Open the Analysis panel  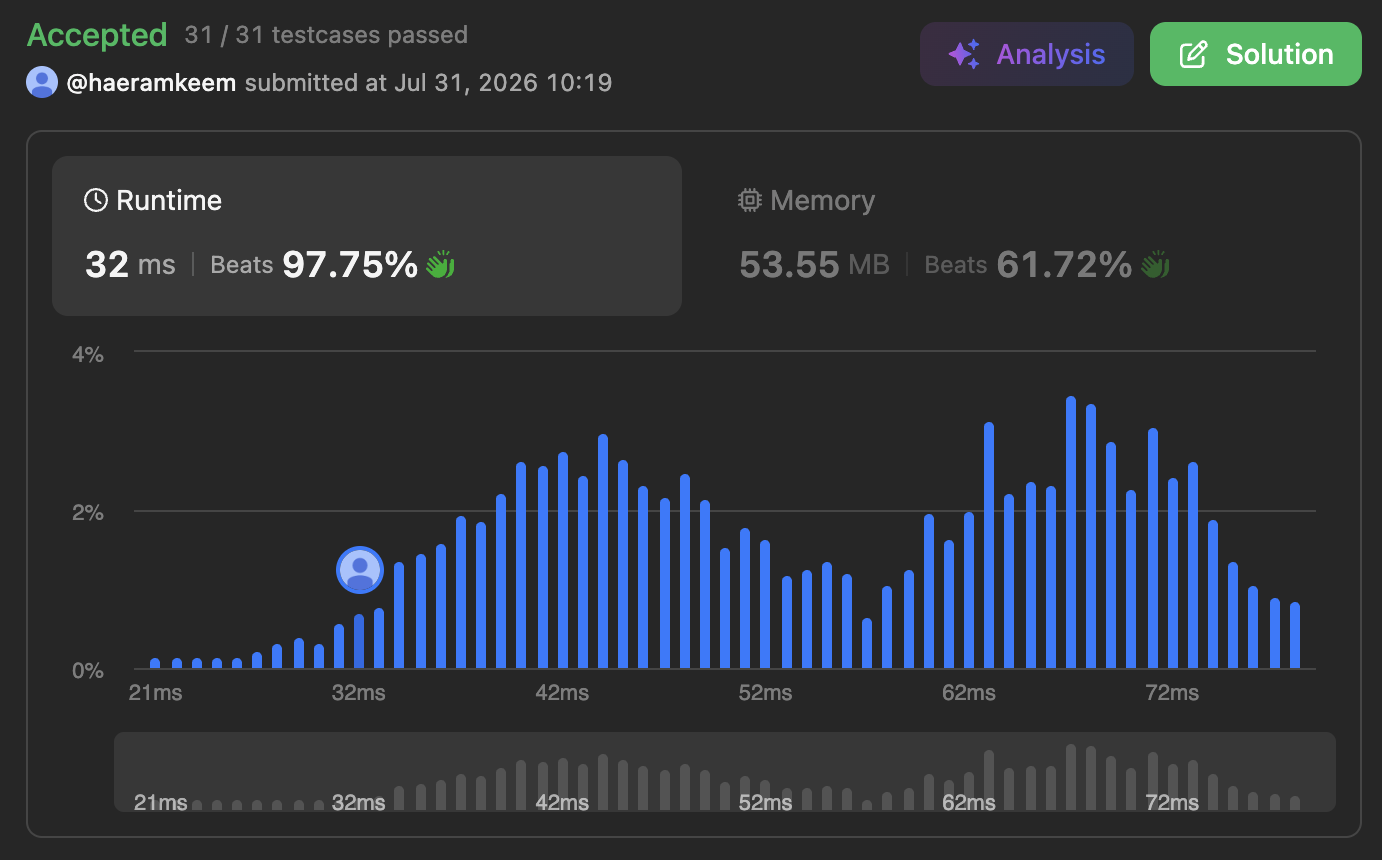[x=1027, y=54]
